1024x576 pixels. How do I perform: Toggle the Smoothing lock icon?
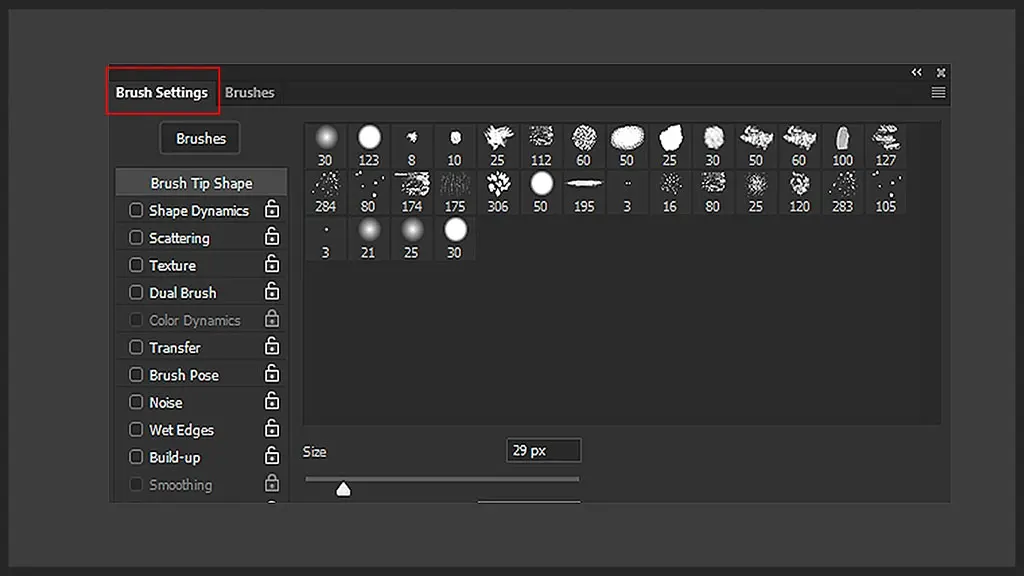pyautogui.click(x=272, y=484)
